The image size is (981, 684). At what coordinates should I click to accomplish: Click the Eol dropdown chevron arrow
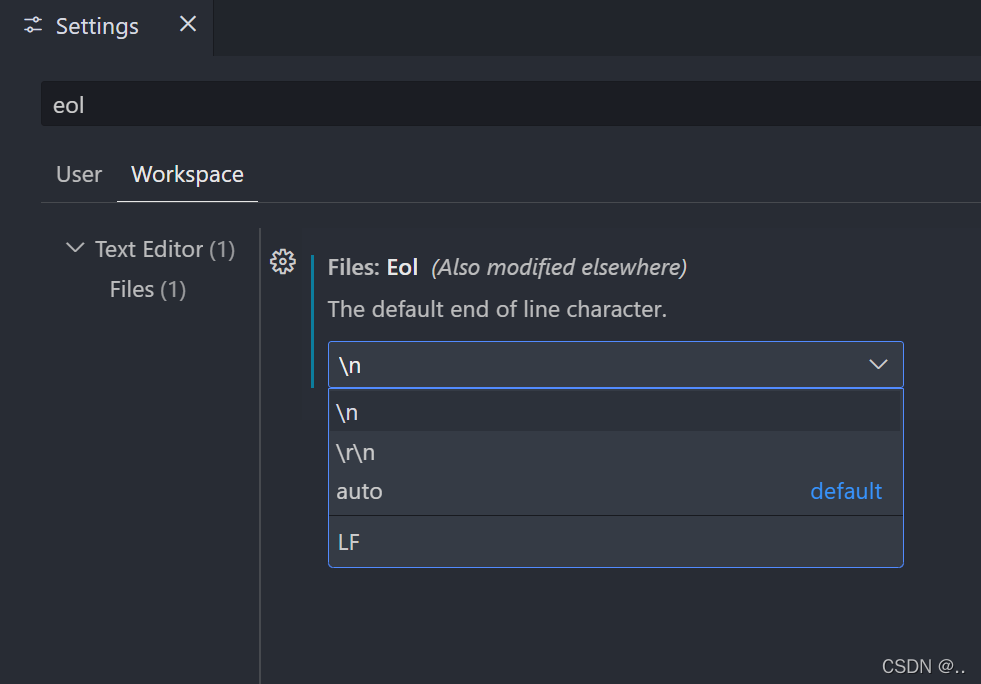pyautogui.click(x=878, y=365)
